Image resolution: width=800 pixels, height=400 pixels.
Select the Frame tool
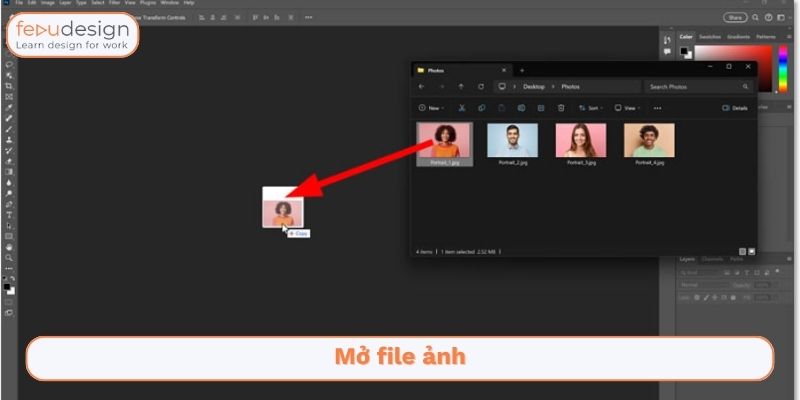click(9, 97)
